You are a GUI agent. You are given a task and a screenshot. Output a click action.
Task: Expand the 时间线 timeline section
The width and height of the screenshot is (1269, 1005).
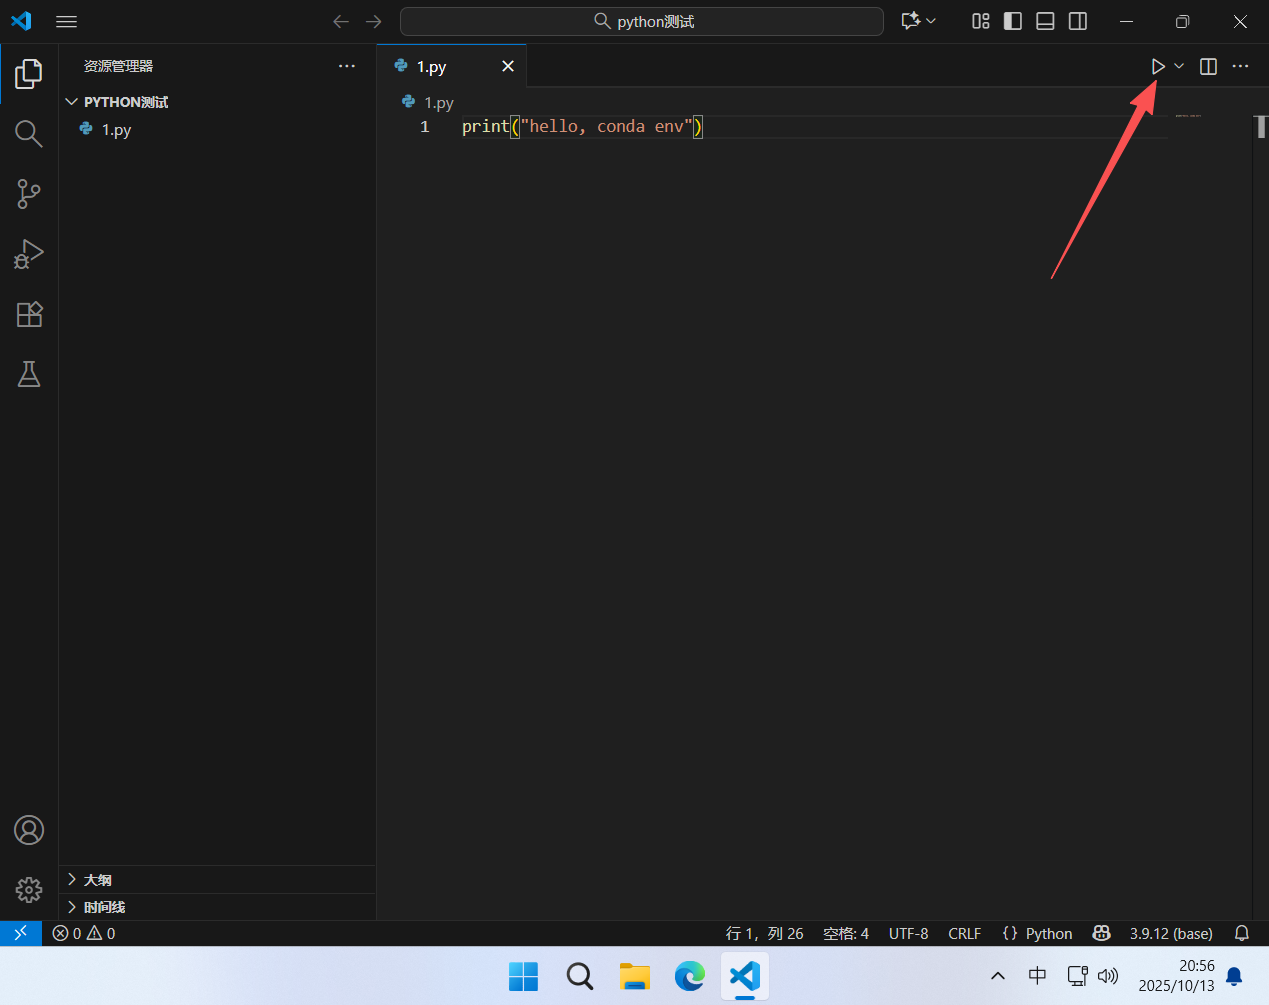tap(217, 907)
